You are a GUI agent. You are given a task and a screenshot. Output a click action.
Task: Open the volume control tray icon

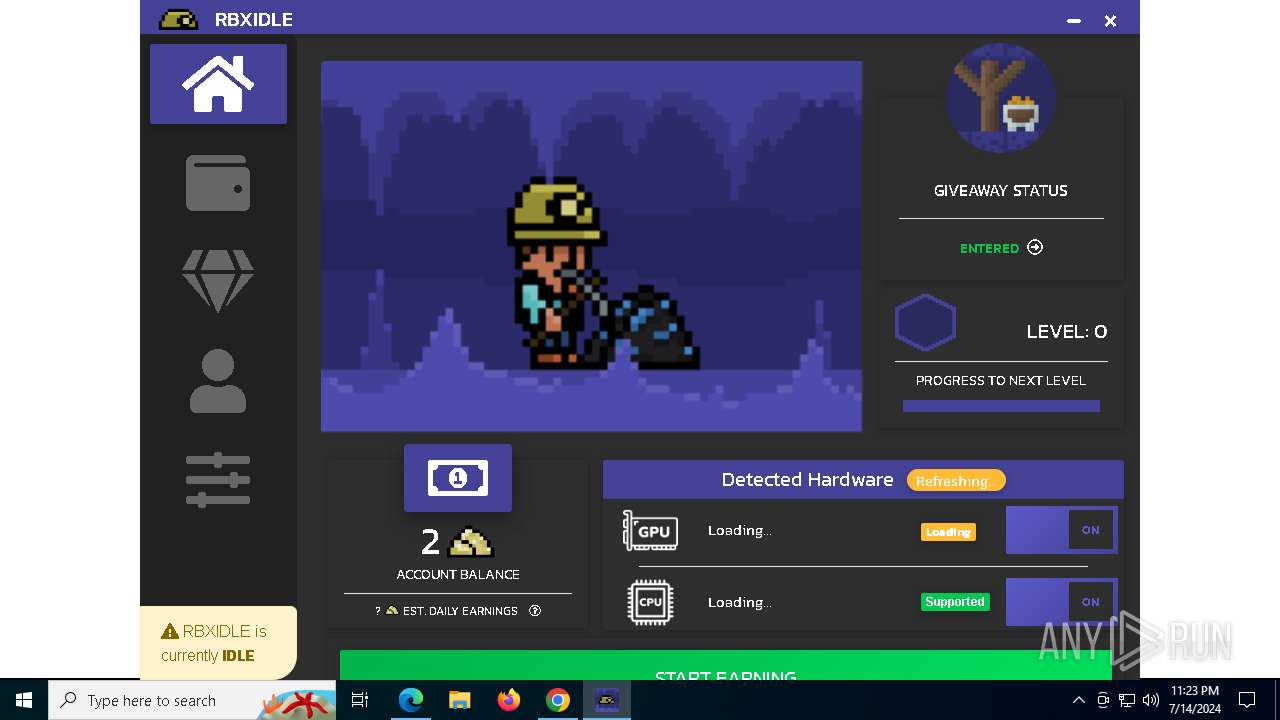pos(1150,700)
